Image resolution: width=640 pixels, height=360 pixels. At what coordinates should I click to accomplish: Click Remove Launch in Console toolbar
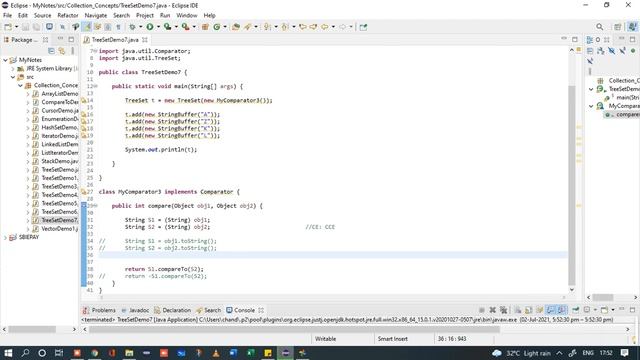(493, 310)
